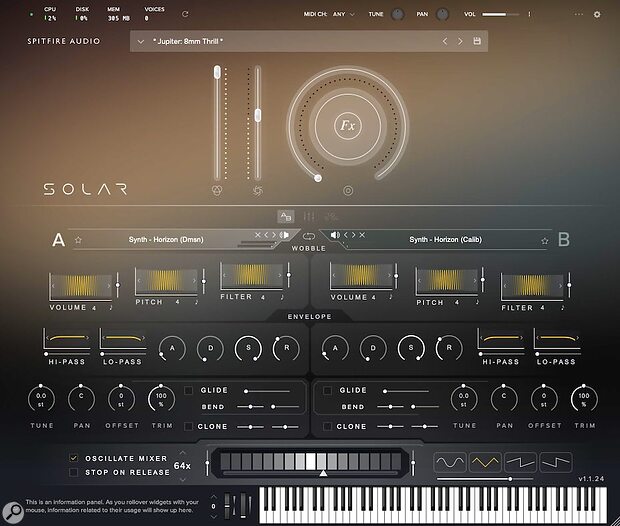
Task: Enable the sound A GLIDE checkbox
Action: (x=188, y=390)
